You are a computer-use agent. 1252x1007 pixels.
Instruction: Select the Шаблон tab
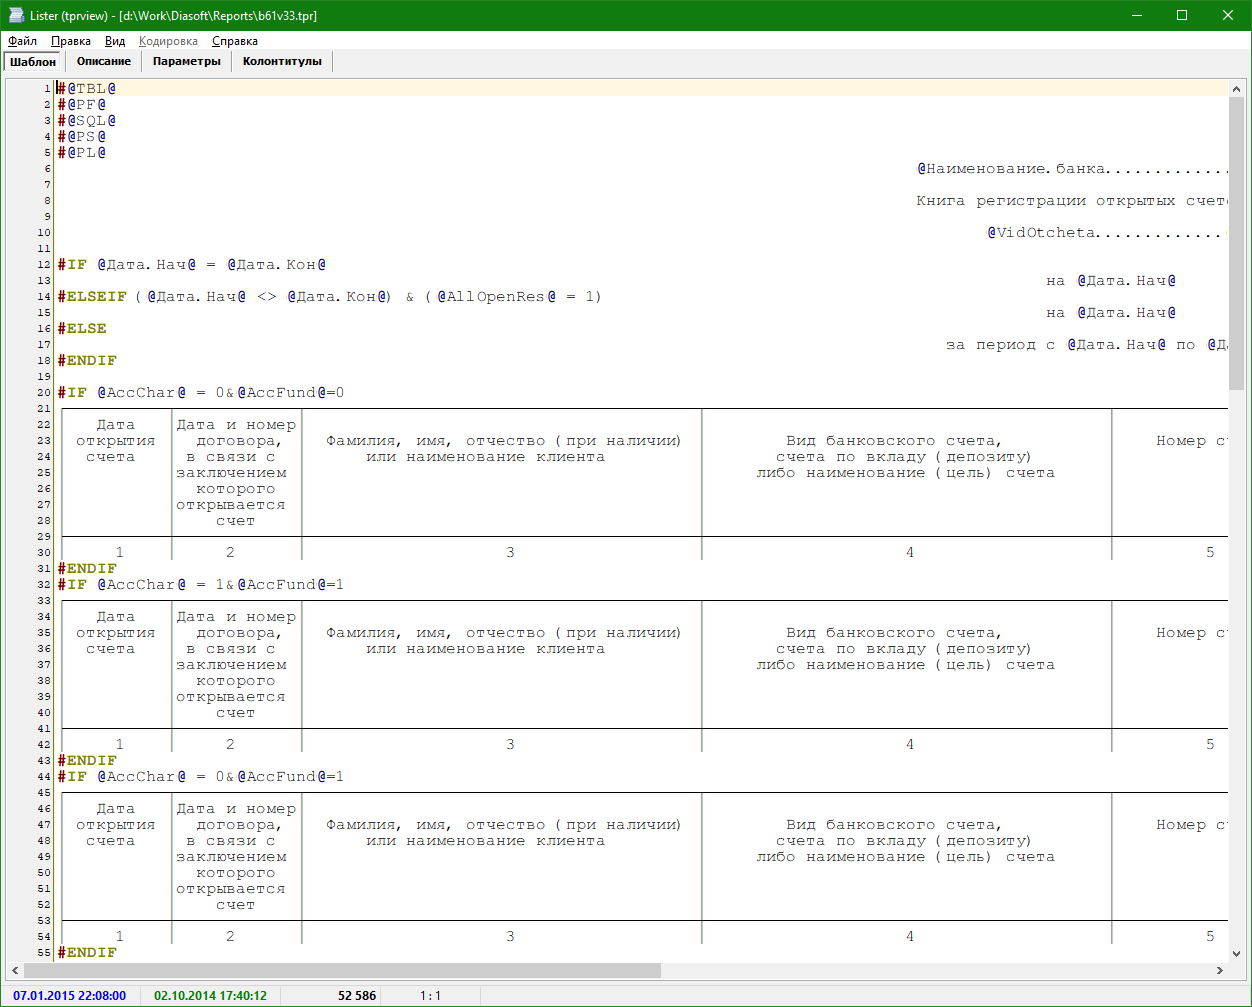coord(33,62)
